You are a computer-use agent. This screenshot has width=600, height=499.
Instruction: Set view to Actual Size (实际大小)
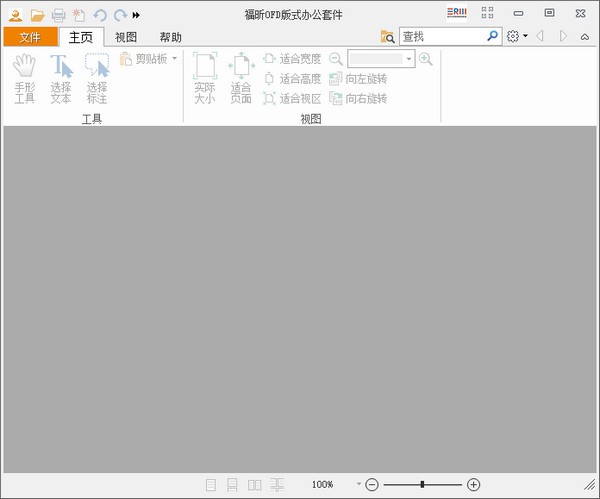[x=204, y=78]
